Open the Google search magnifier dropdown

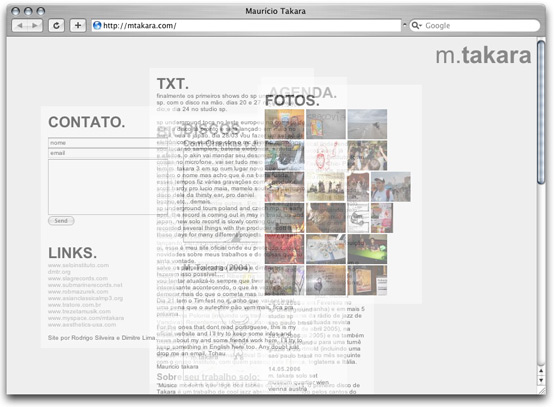(x=417, y=25)
